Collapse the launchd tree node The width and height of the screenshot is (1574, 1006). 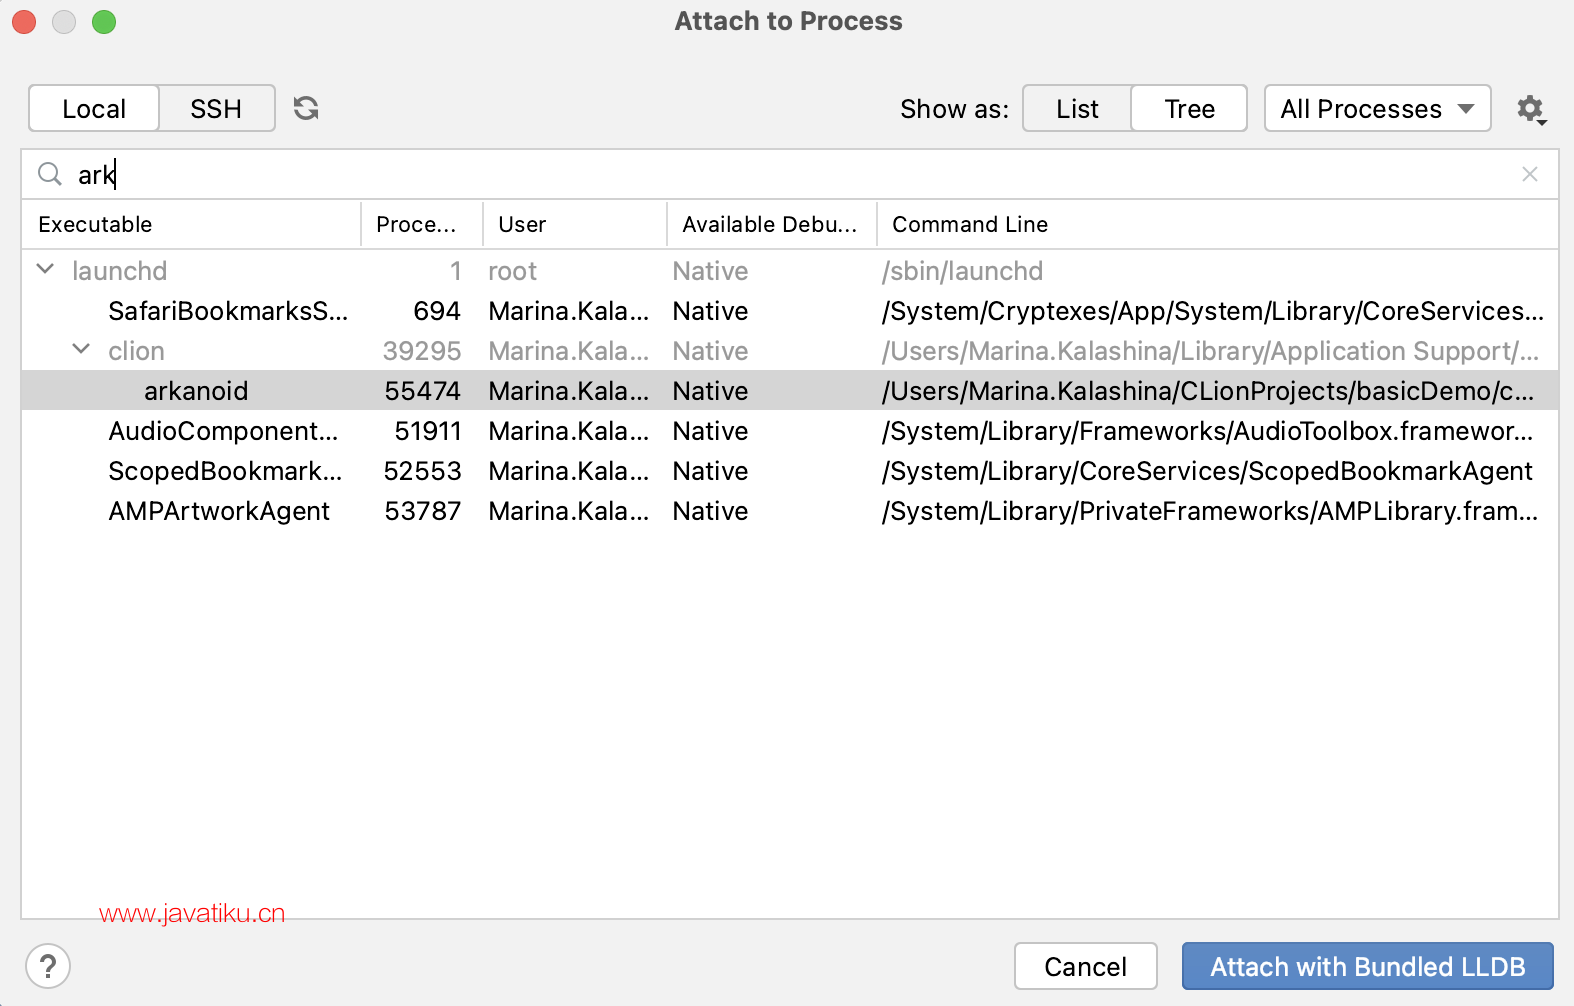pyautogui.click(x=45, y=270)
